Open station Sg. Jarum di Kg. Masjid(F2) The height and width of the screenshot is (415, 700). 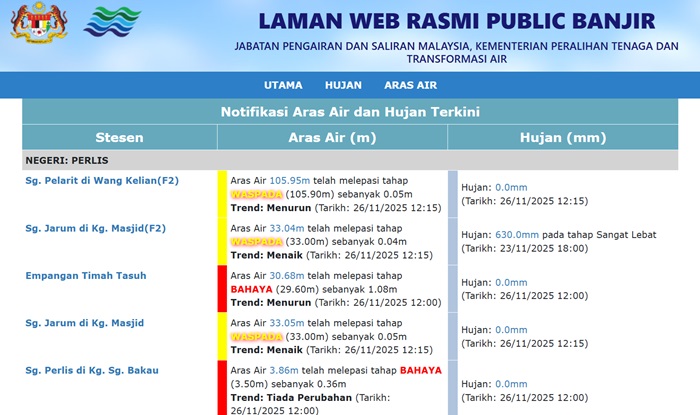(x=96, y=228)
